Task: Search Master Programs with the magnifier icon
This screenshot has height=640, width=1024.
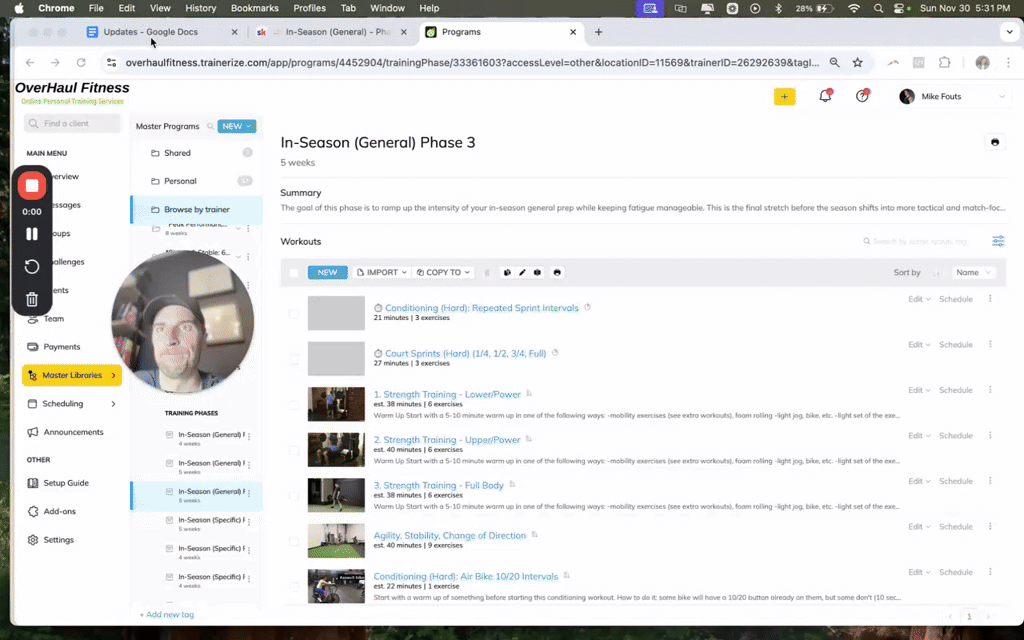Action: pos(210,126)
